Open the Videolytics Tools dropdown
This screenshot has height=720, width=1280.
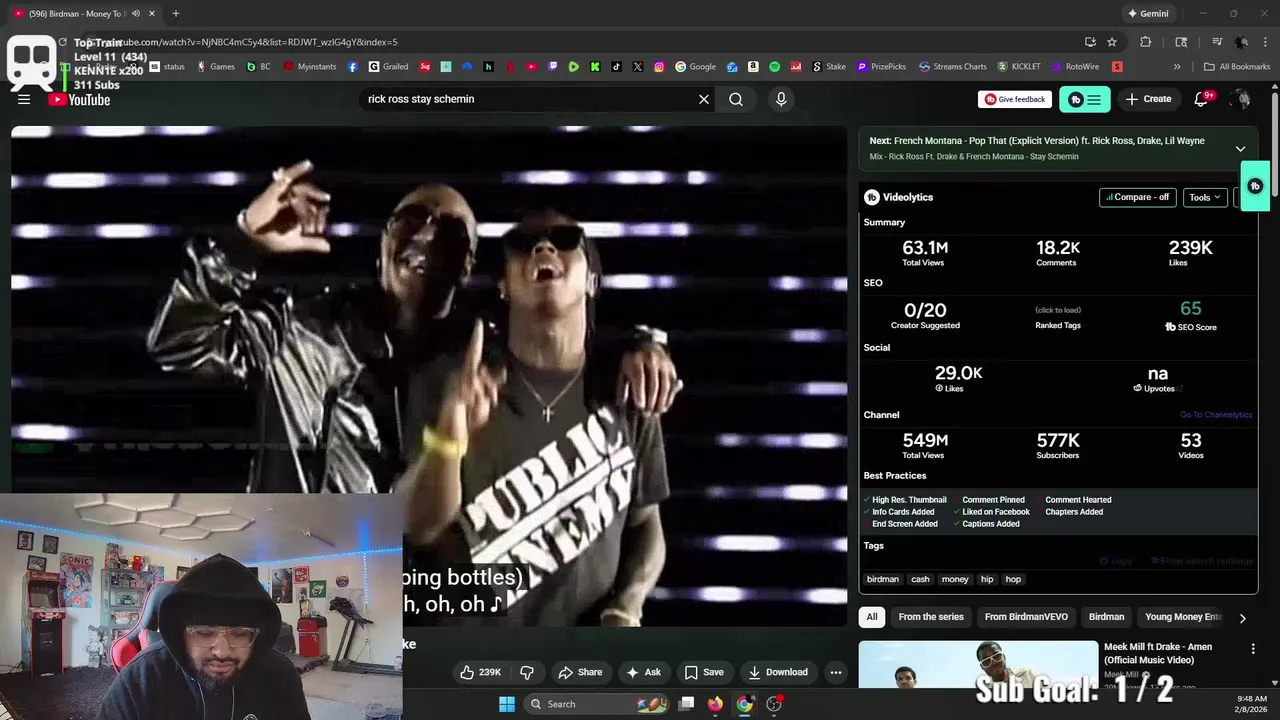[1205, 197]
